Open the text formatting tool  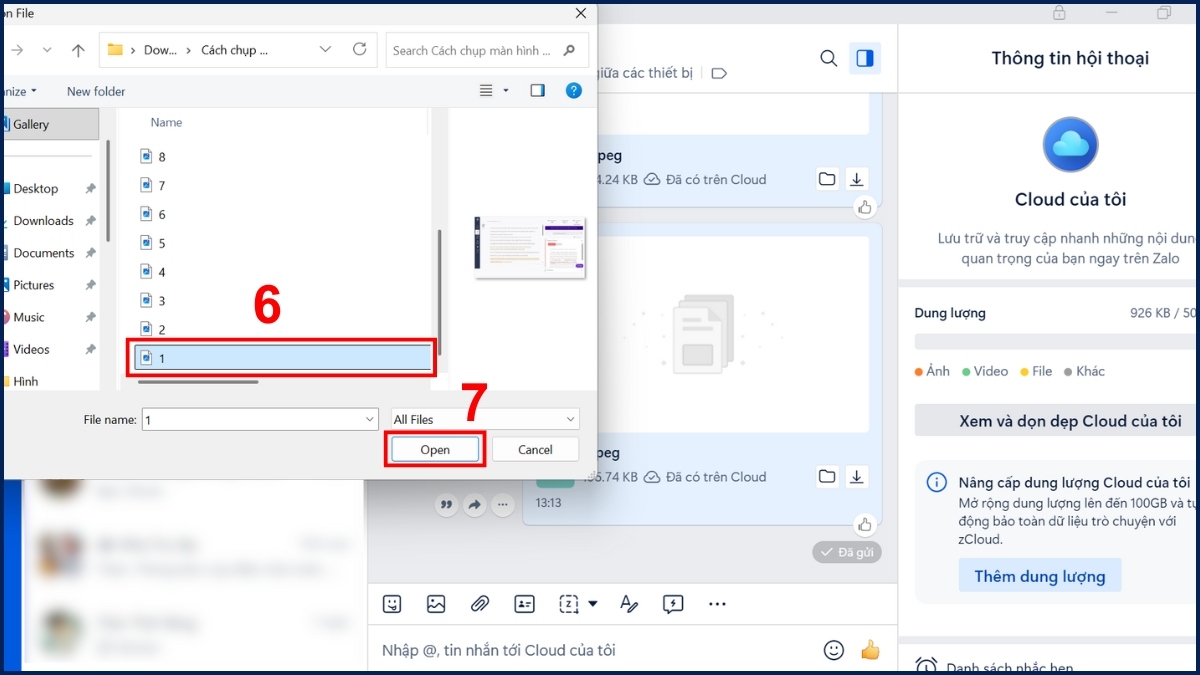click(629, 604)
